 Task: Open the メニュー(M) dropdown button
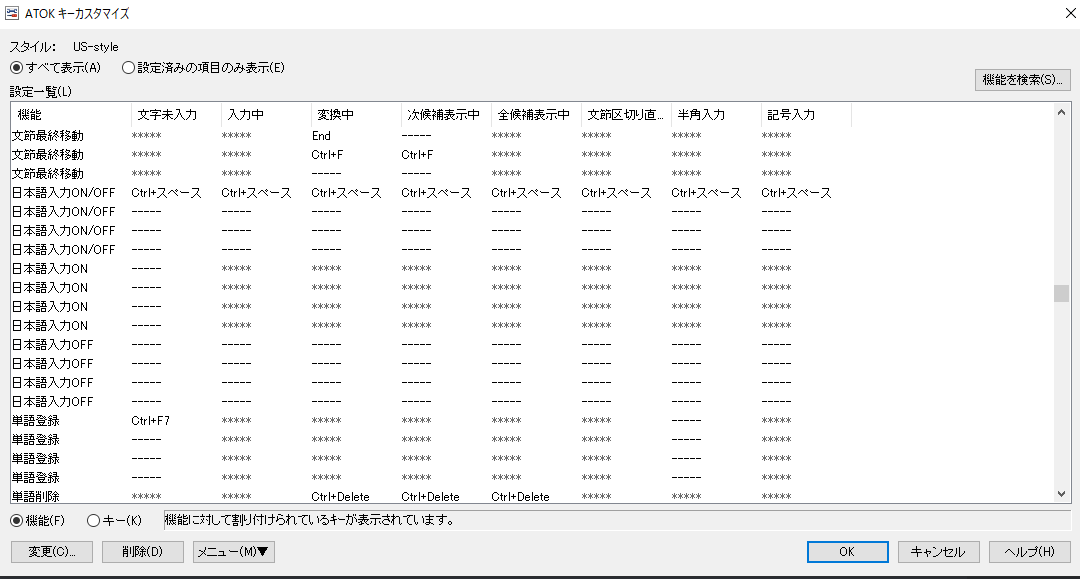233,551
